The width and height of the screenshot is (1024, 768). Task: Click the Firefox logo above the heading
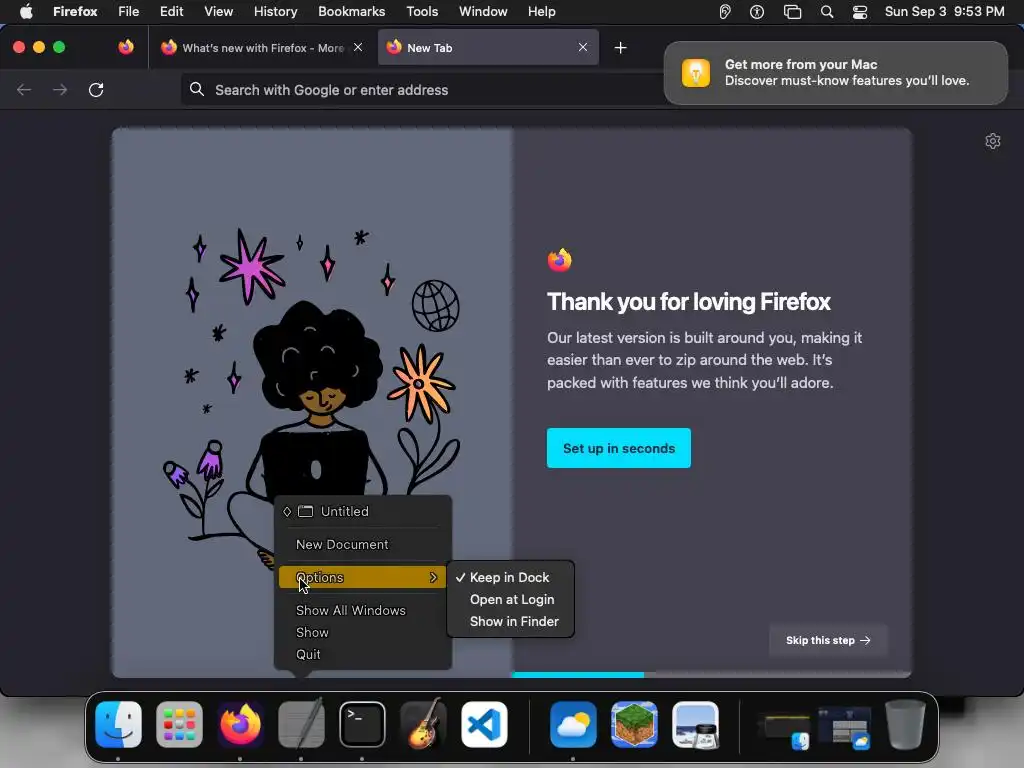(x=560, y=260)
